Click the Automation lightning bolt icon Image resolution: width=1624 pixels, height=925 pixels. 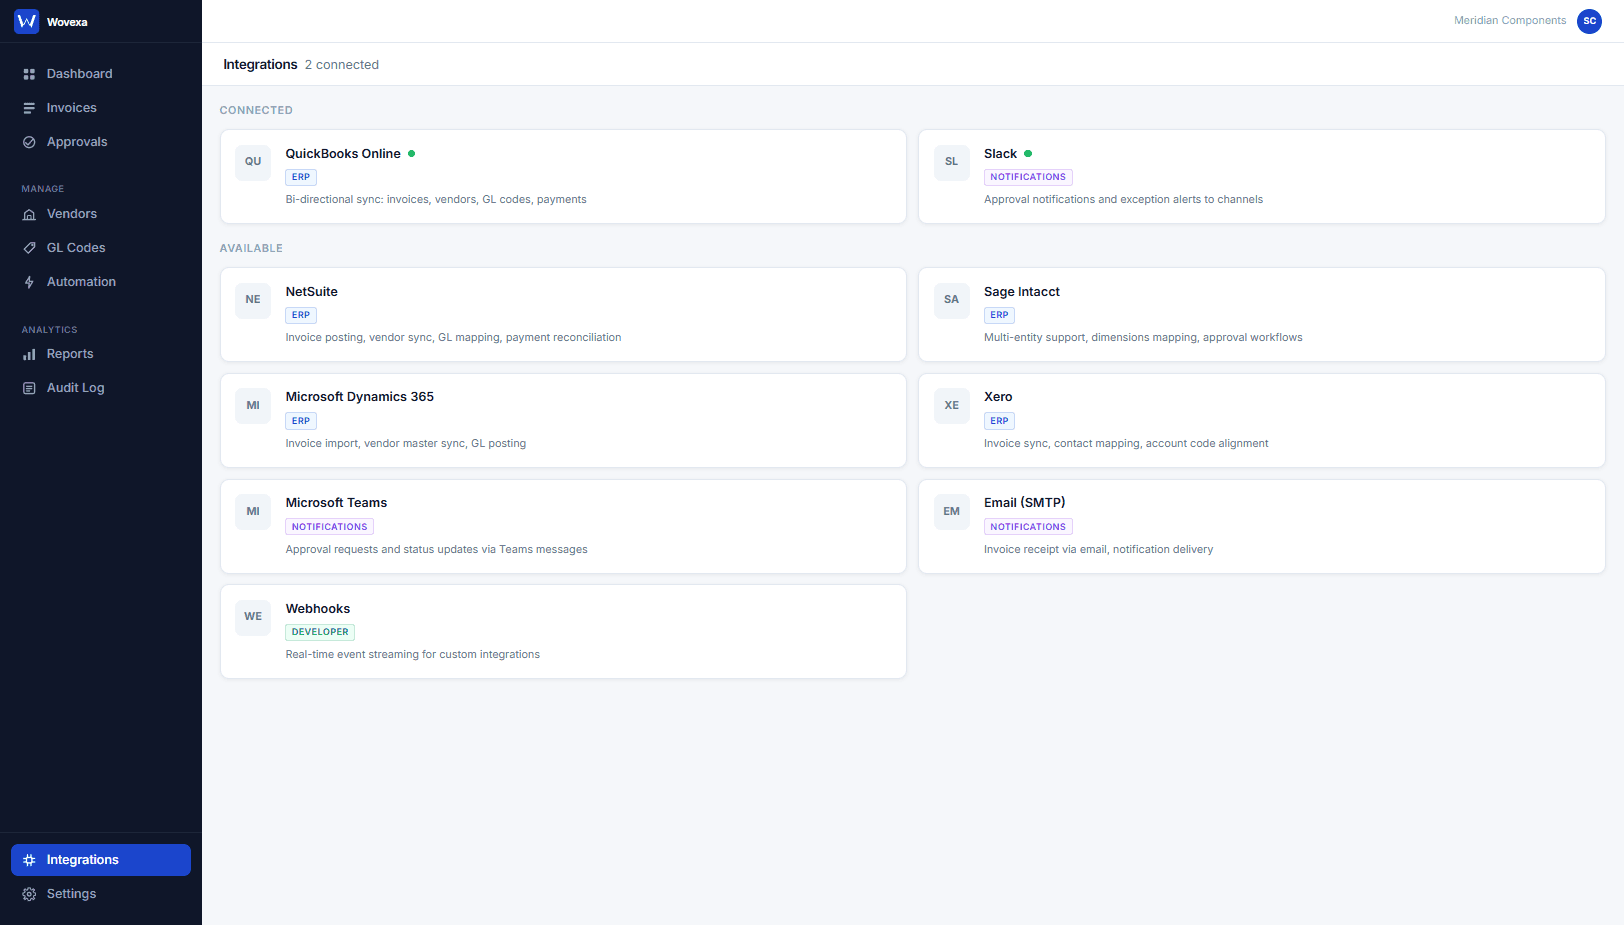pos(30,281)
